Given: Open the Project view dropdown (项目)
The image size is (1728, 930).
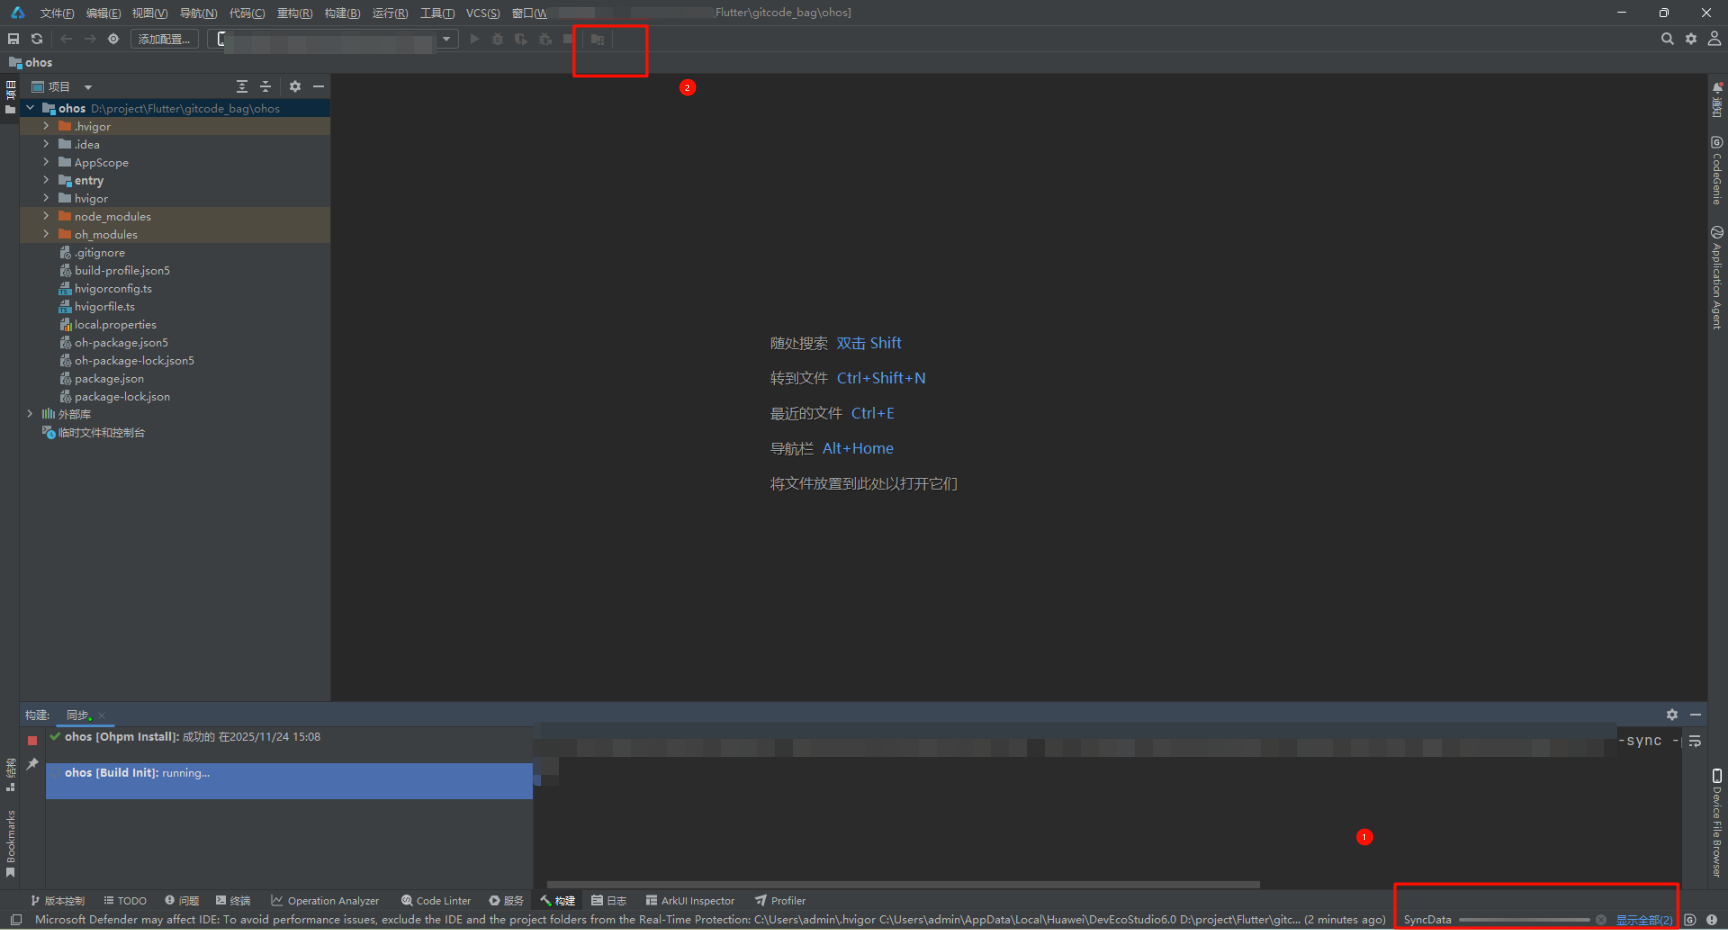Looking at the screenshot, I should tap(62, 87).
